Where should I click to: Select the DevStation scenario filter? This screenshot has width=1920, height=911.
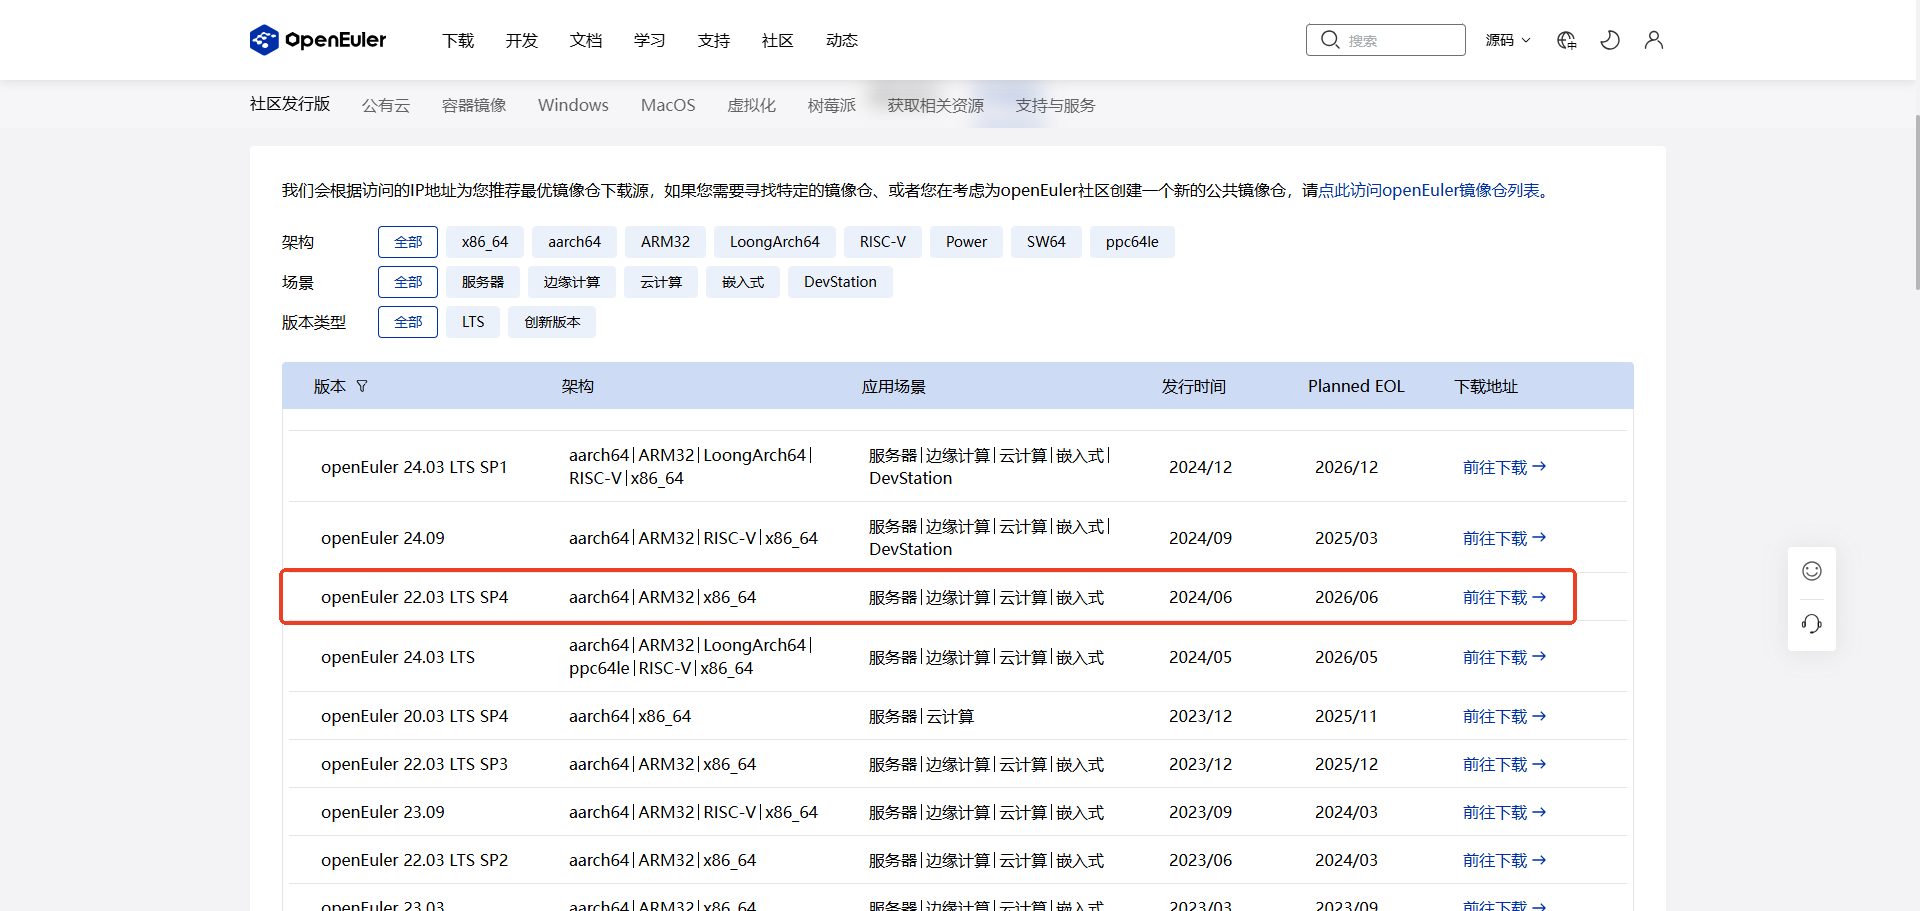pyautogui.click(x=840, y=281)
